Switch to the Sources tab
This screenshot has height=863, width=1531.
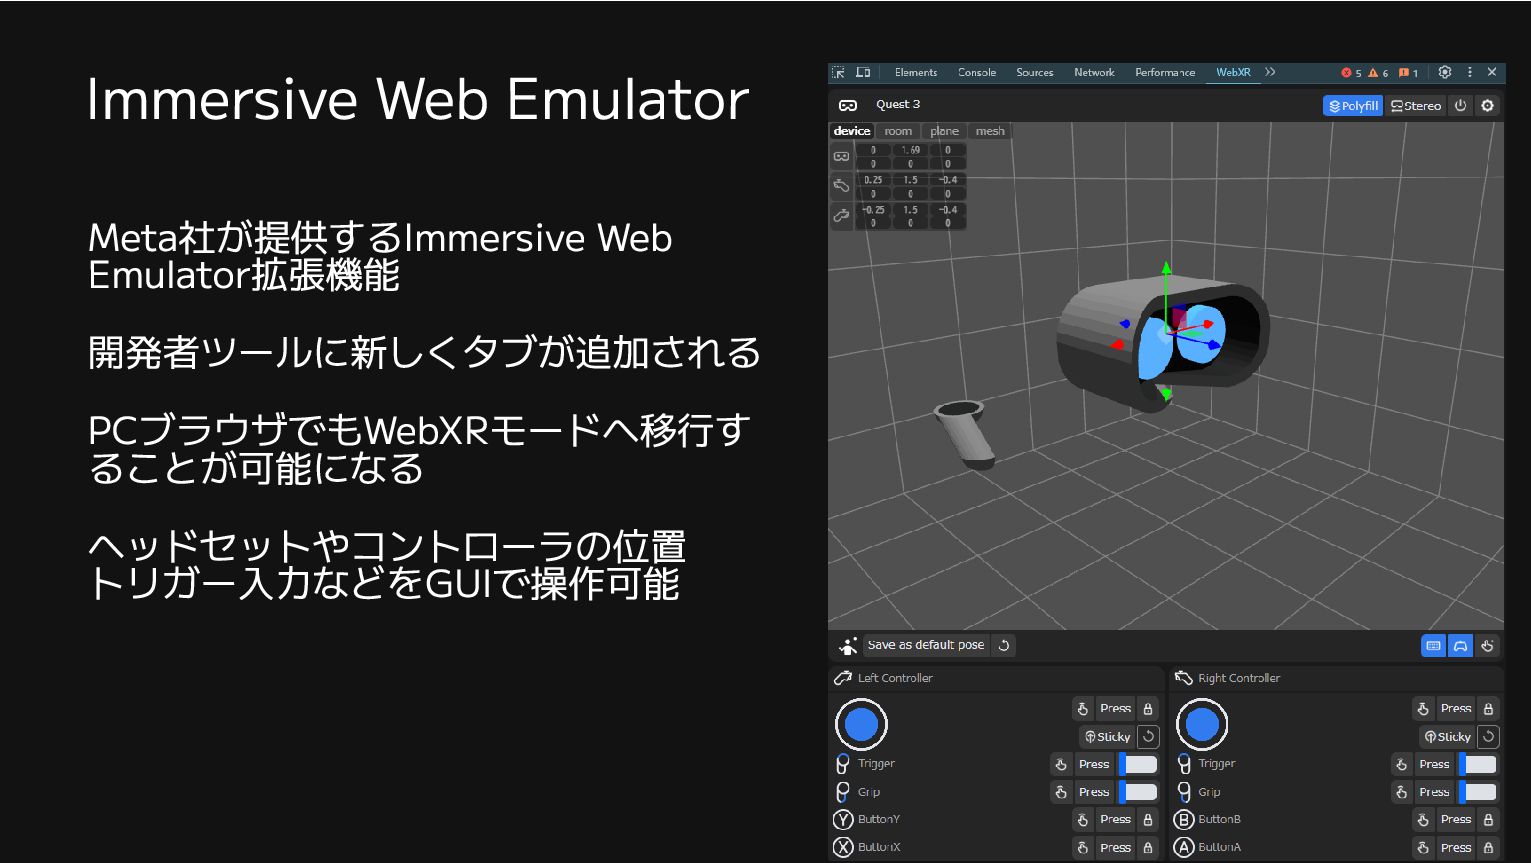coord(1035,72)
